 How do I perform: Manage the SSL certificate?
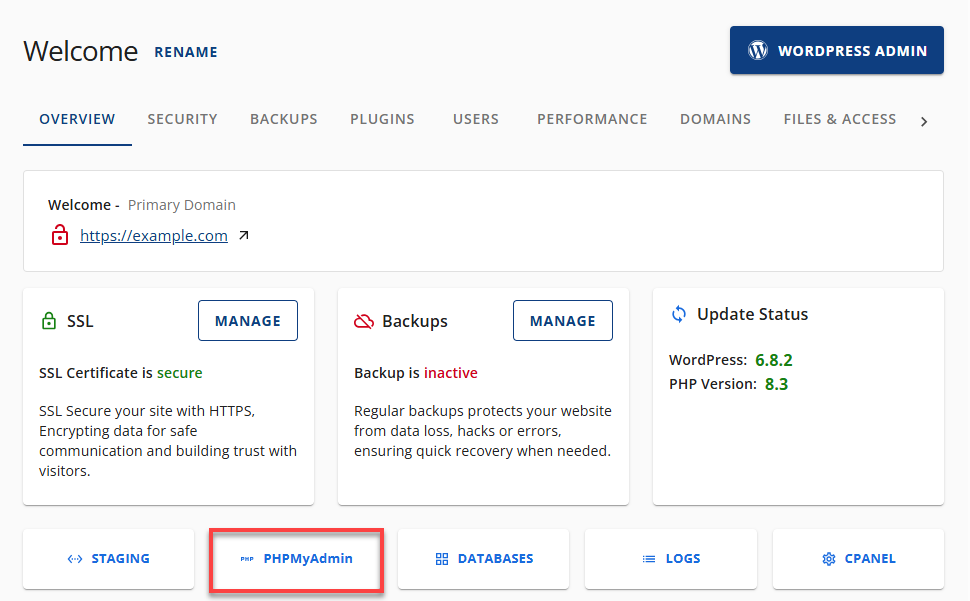tap(247, 320)
